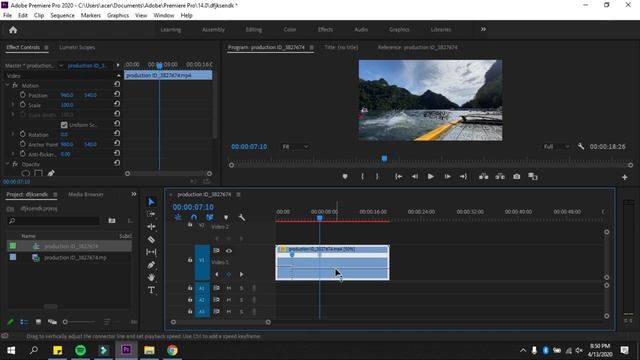Step back one frame
640x360 pixels.
[415, 177]
